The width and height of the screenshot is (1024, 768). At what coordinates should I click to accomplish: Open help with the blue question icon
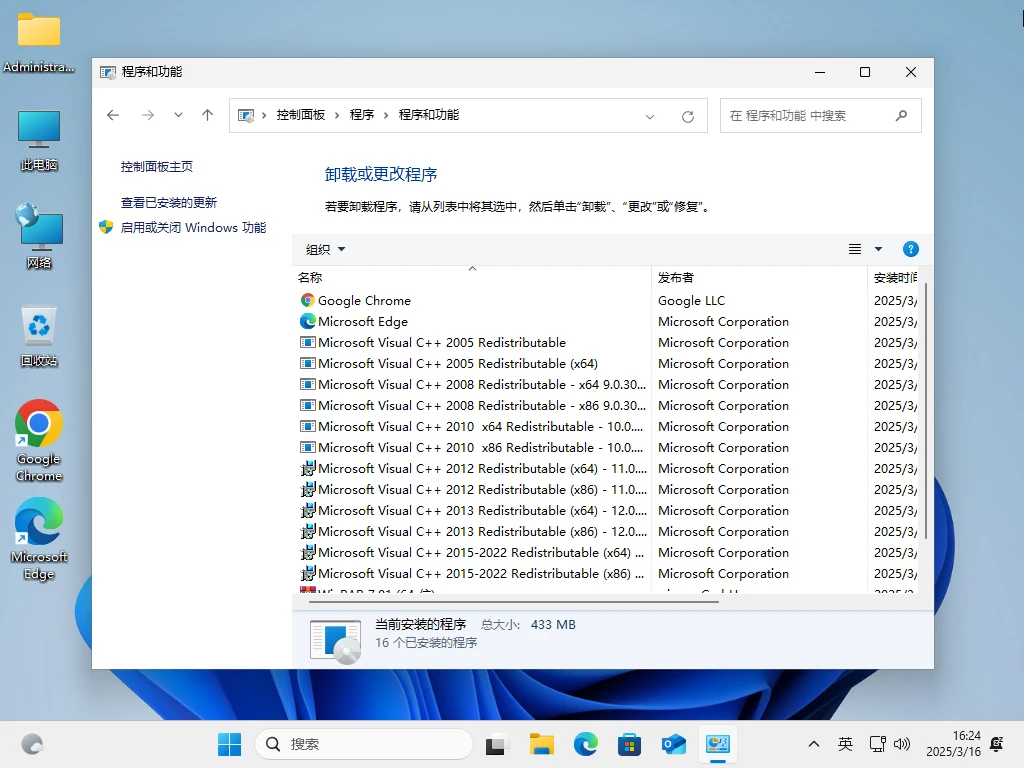910,249
